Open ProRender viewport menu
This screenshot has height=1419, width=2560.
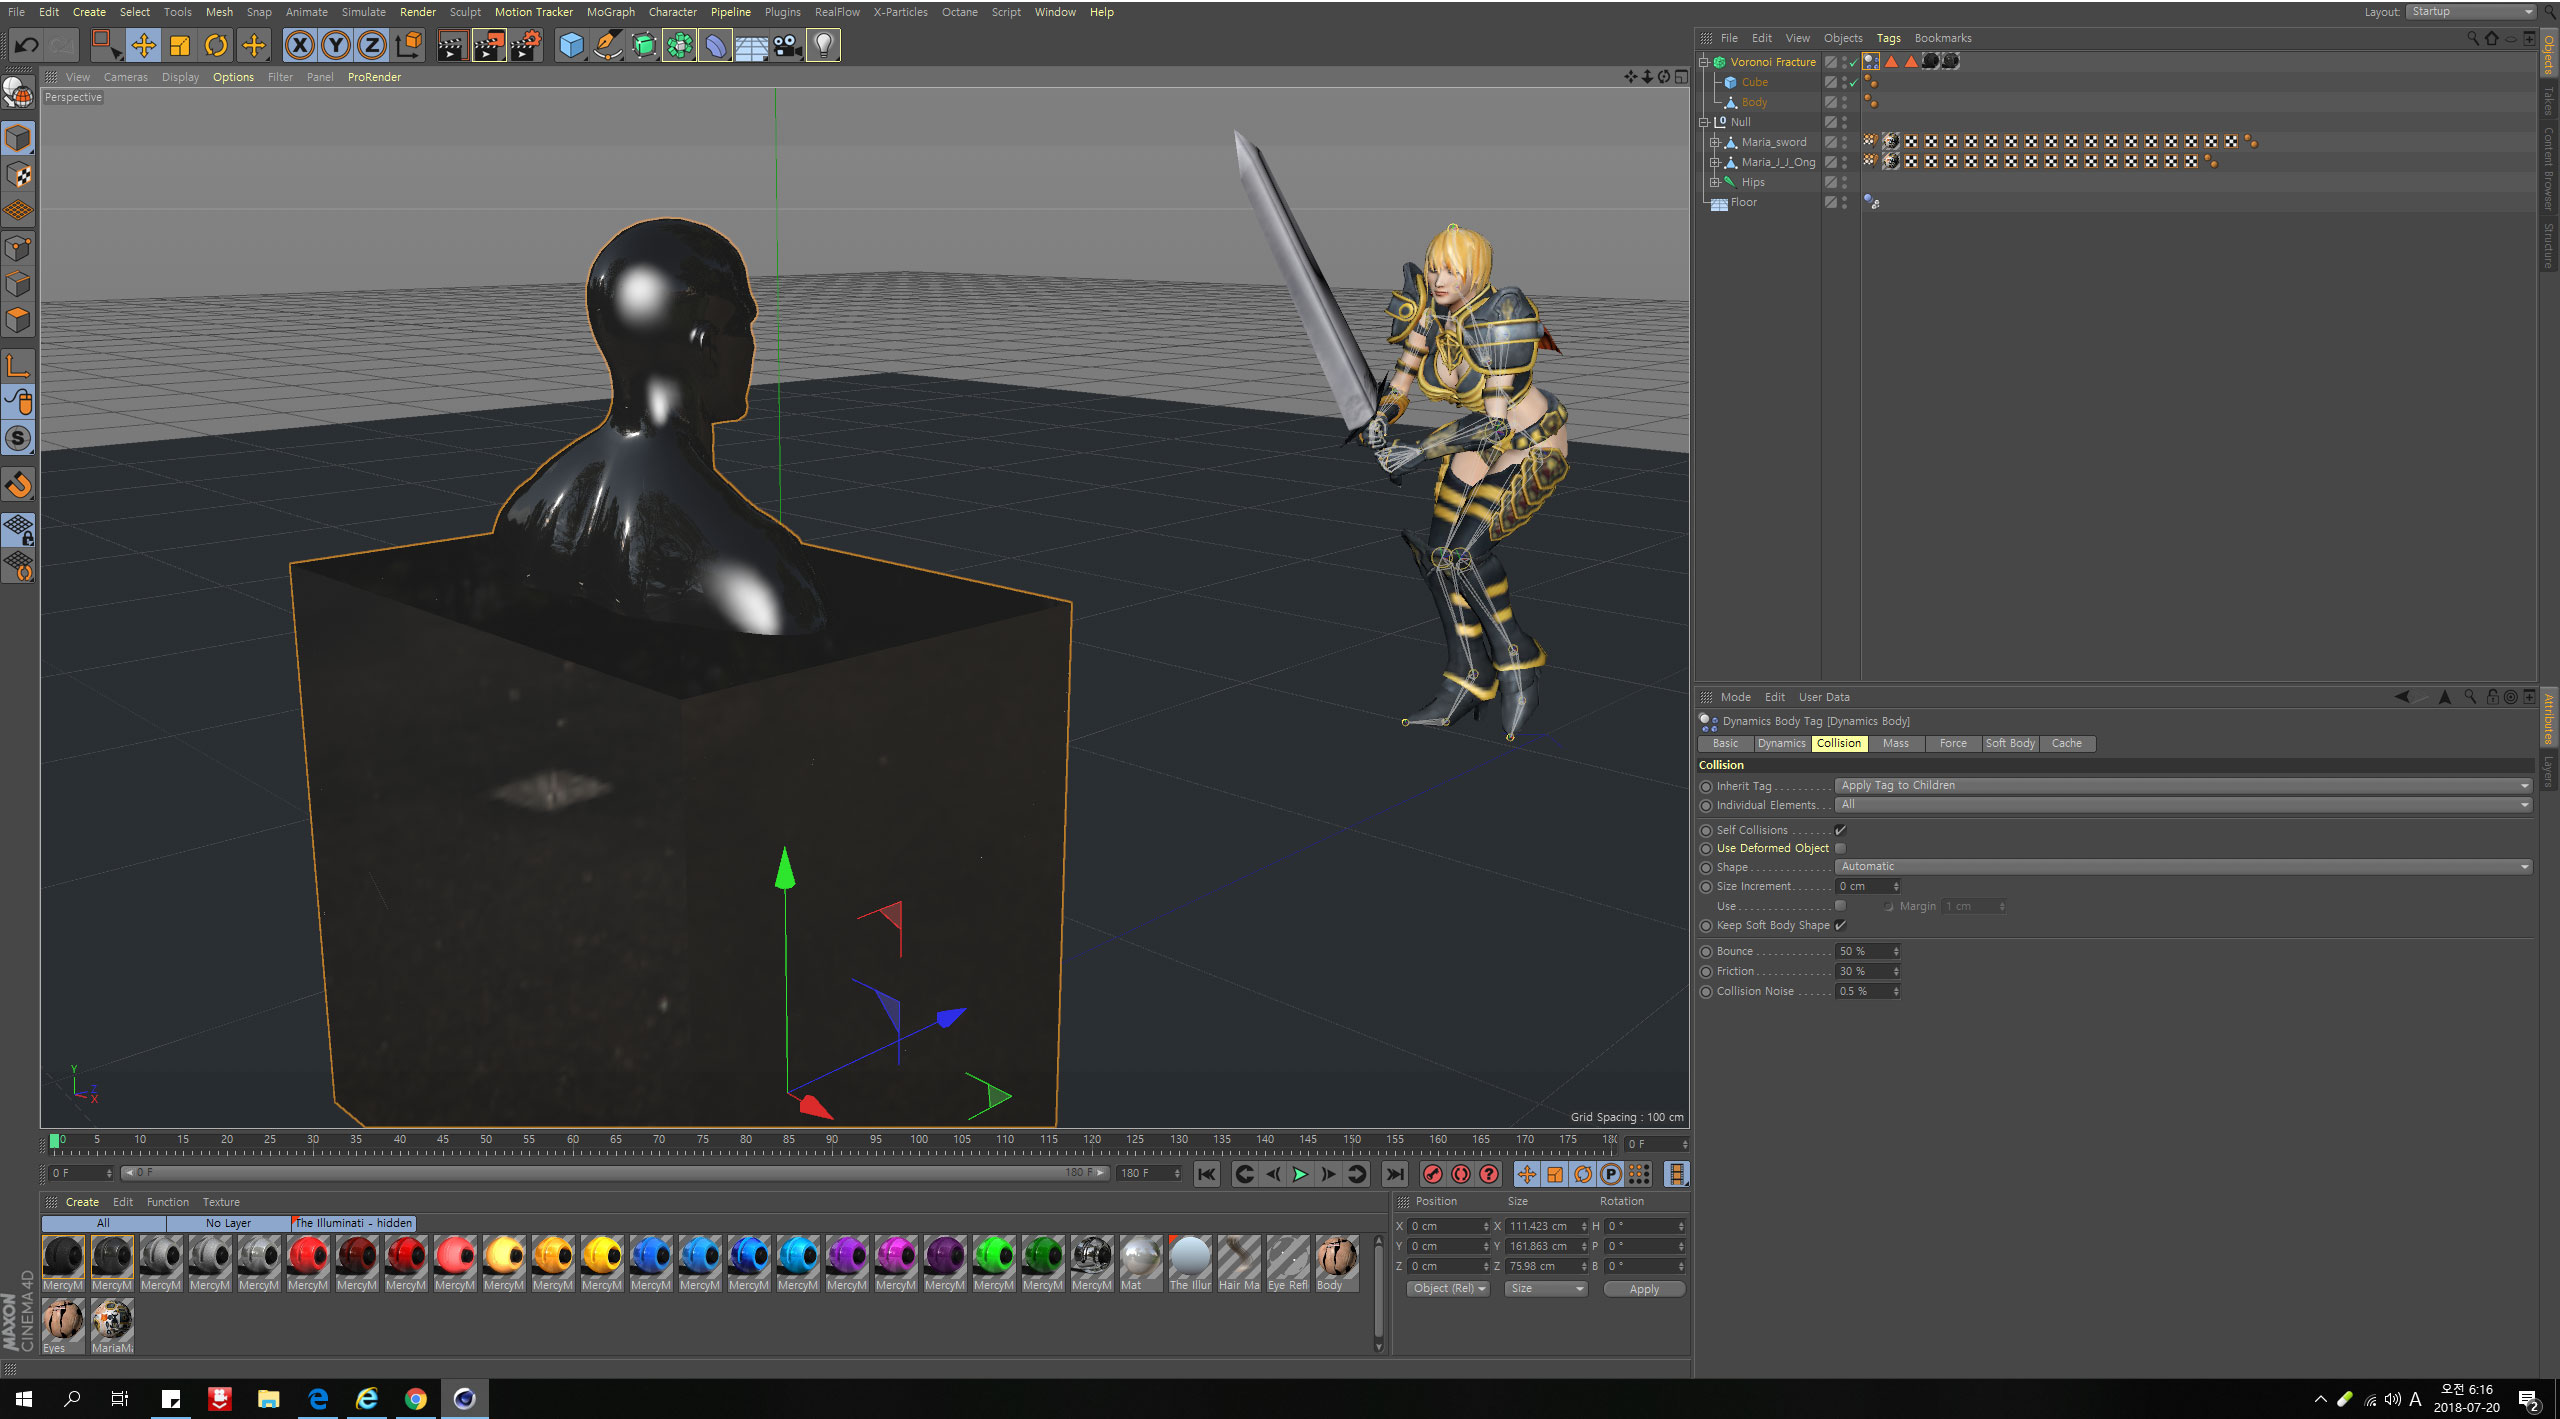(374, 77)
